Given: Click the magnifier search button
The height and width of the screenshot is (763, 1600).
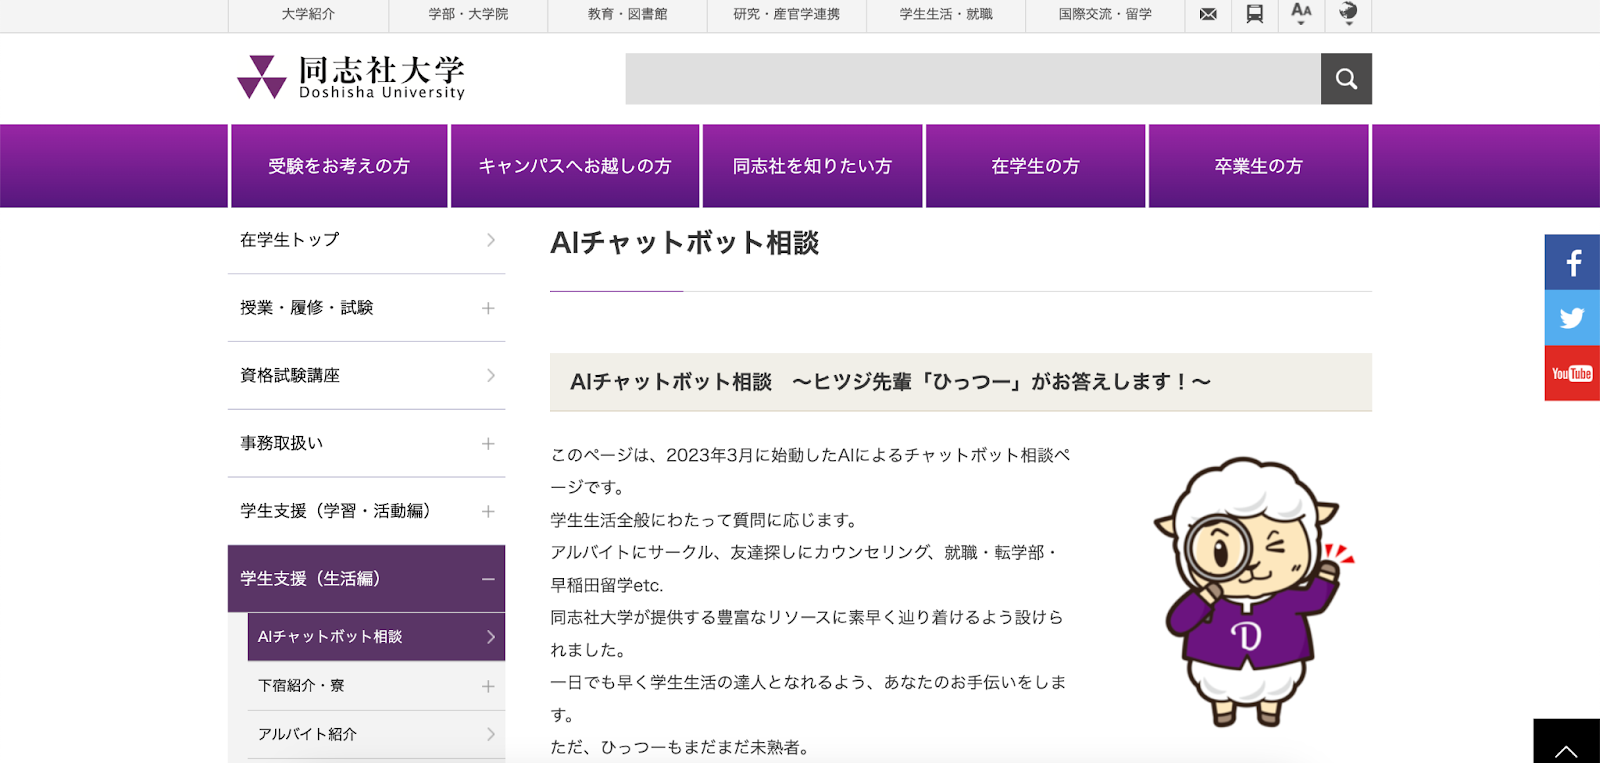Looking at the screenshot, I should tap(1346, 79).
